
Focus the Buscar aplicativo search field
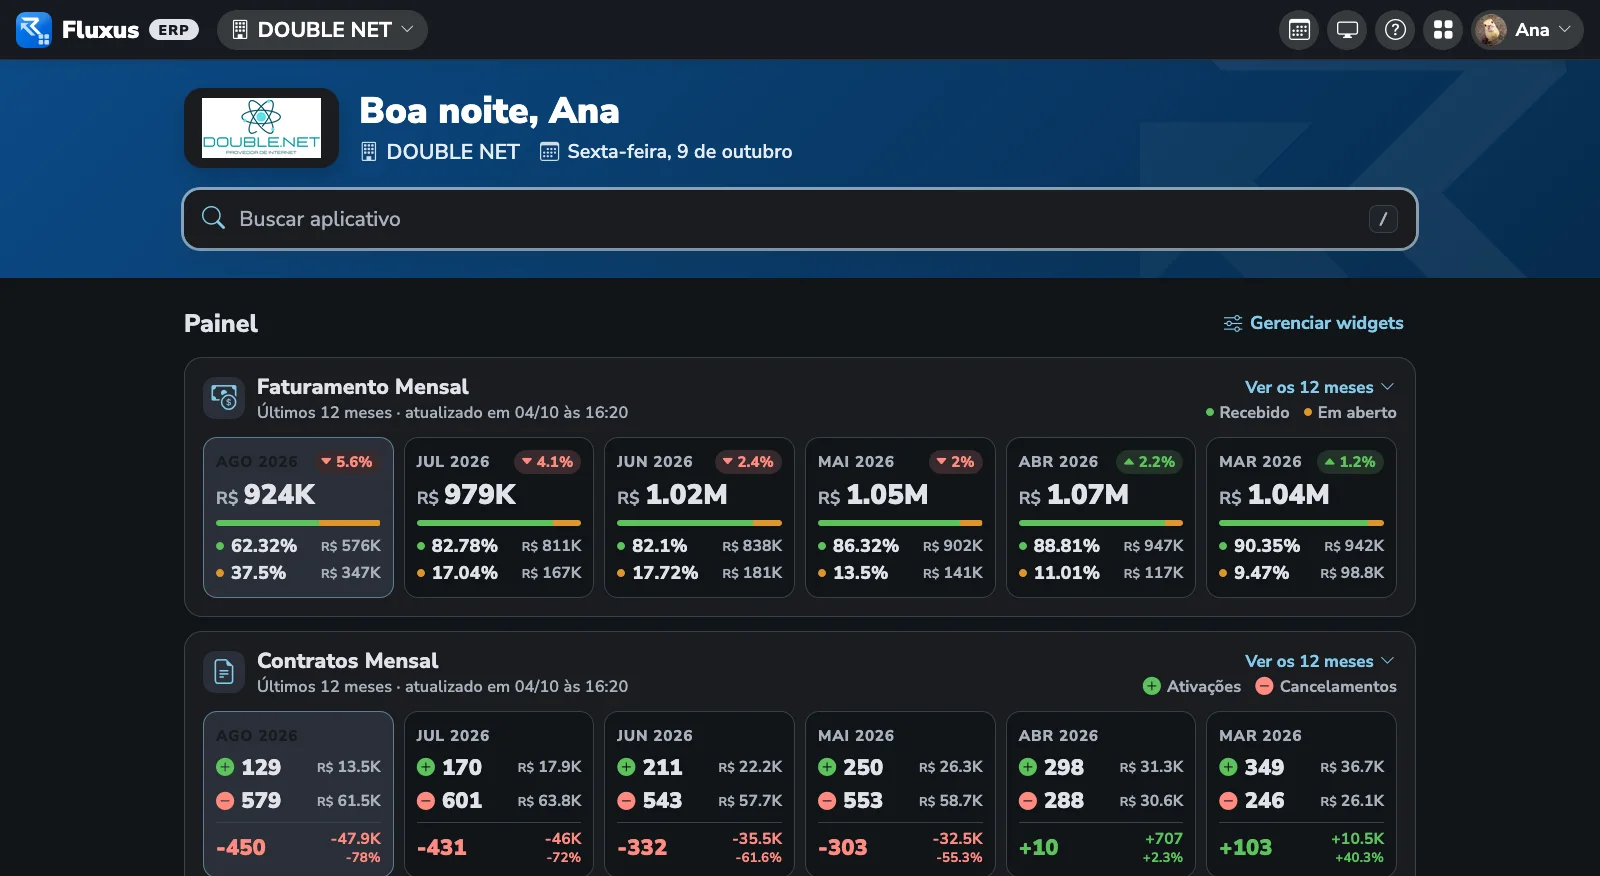pos(800,219)
